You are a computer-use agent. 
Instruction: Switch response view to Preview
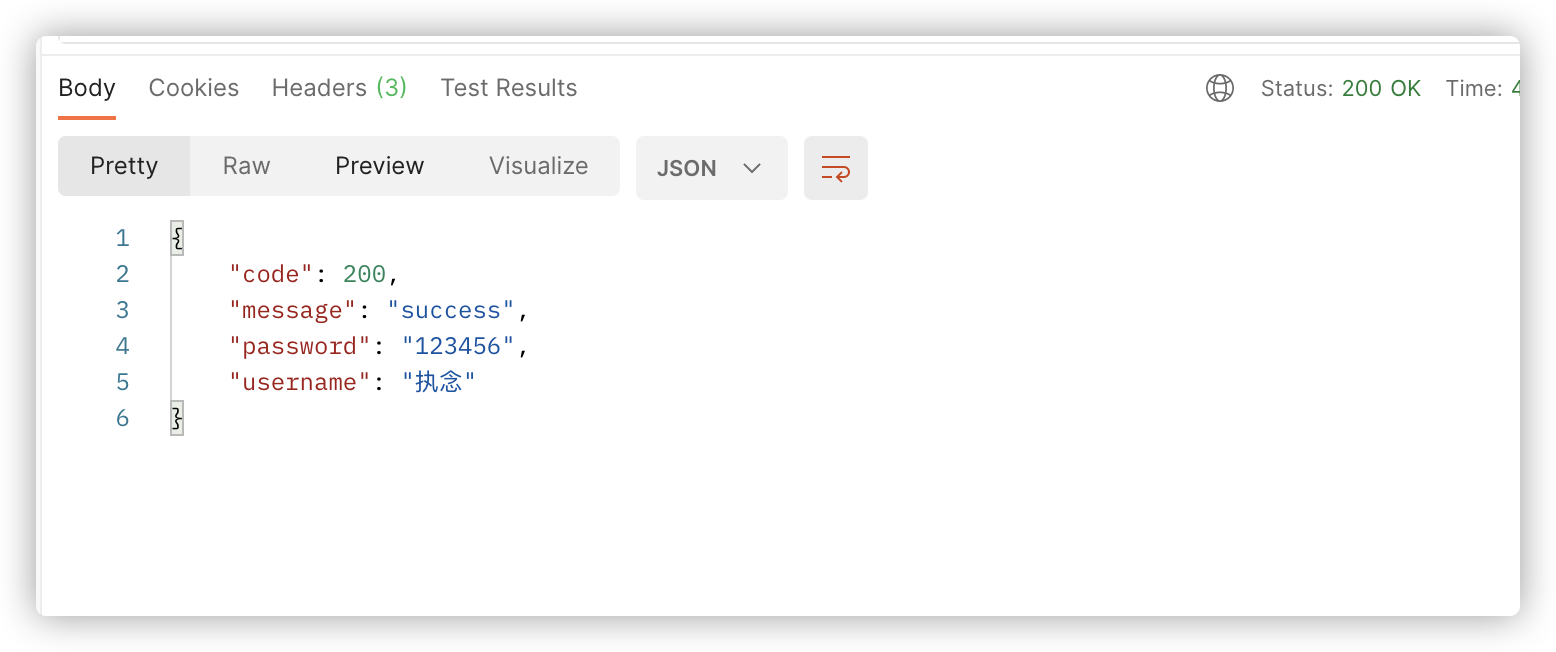point(379,166)
